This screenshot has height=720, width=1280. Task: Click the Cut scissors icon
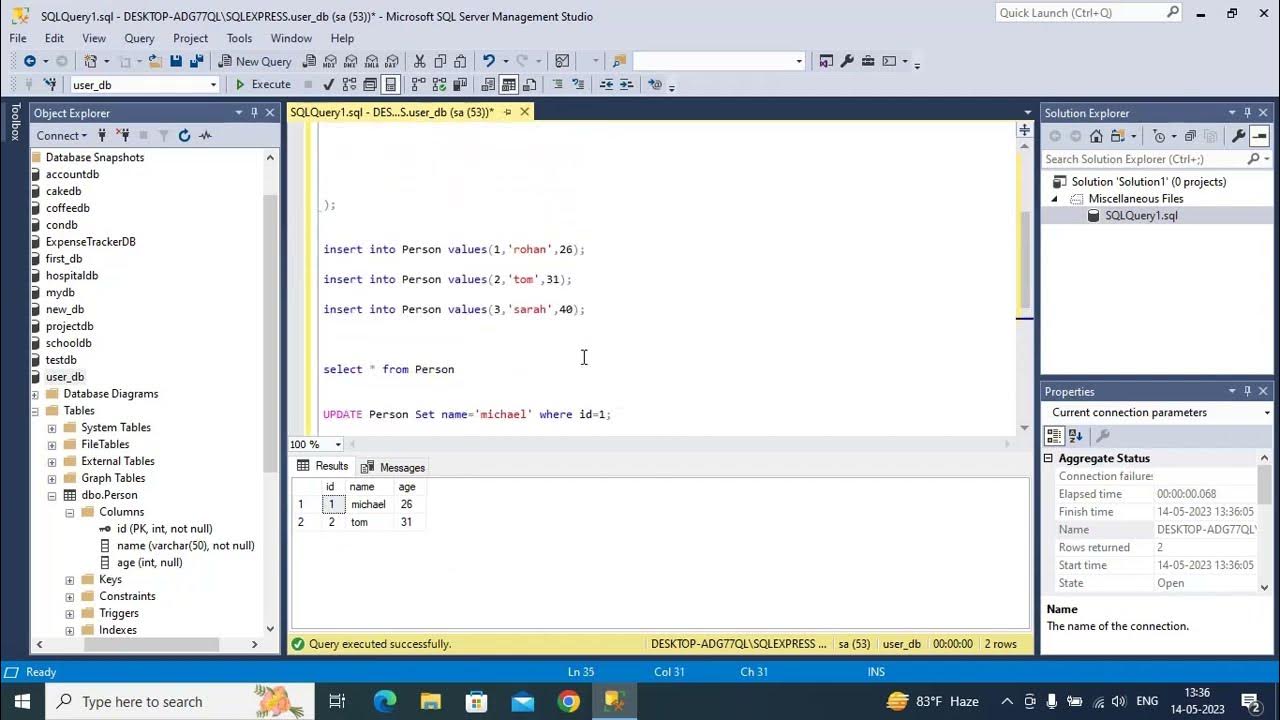pos(420,61)
